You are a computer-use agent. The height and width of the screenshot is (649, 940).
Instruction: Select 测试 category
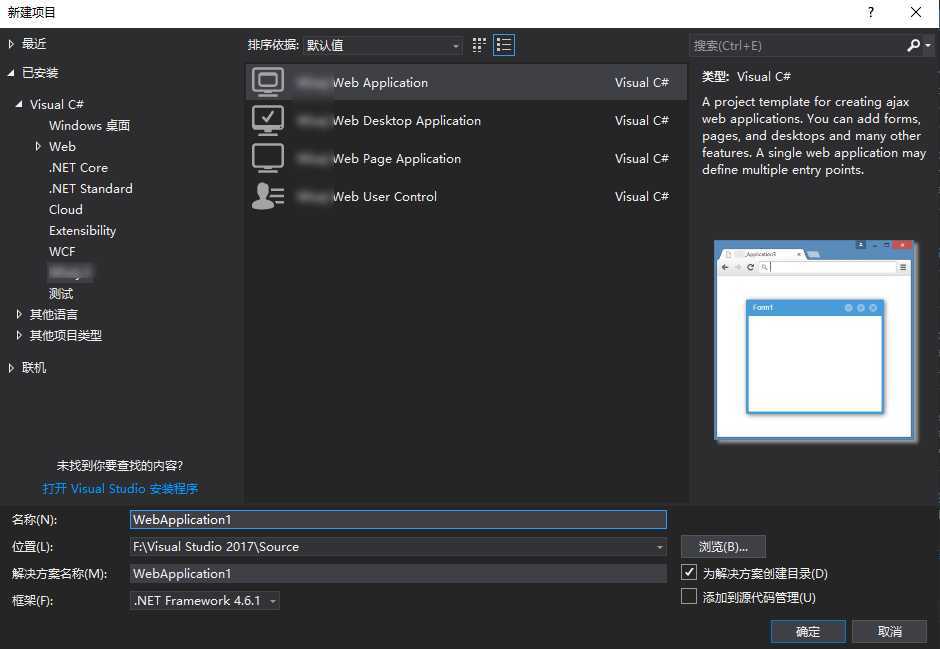(61, 293)
